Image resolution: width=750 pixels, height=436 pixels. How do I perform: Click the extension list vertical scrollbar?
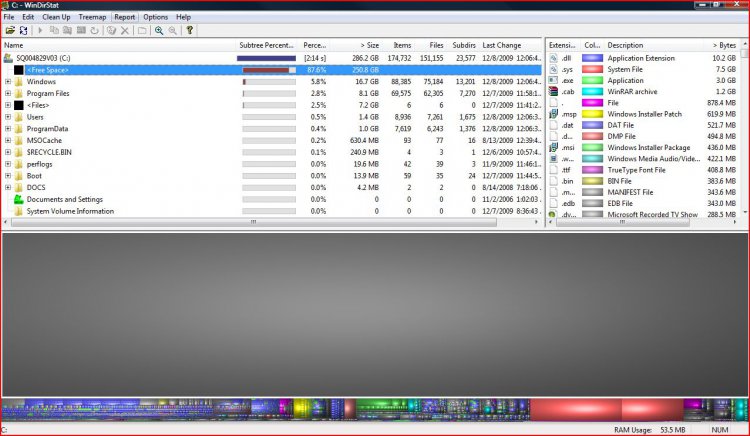(745, 128)
